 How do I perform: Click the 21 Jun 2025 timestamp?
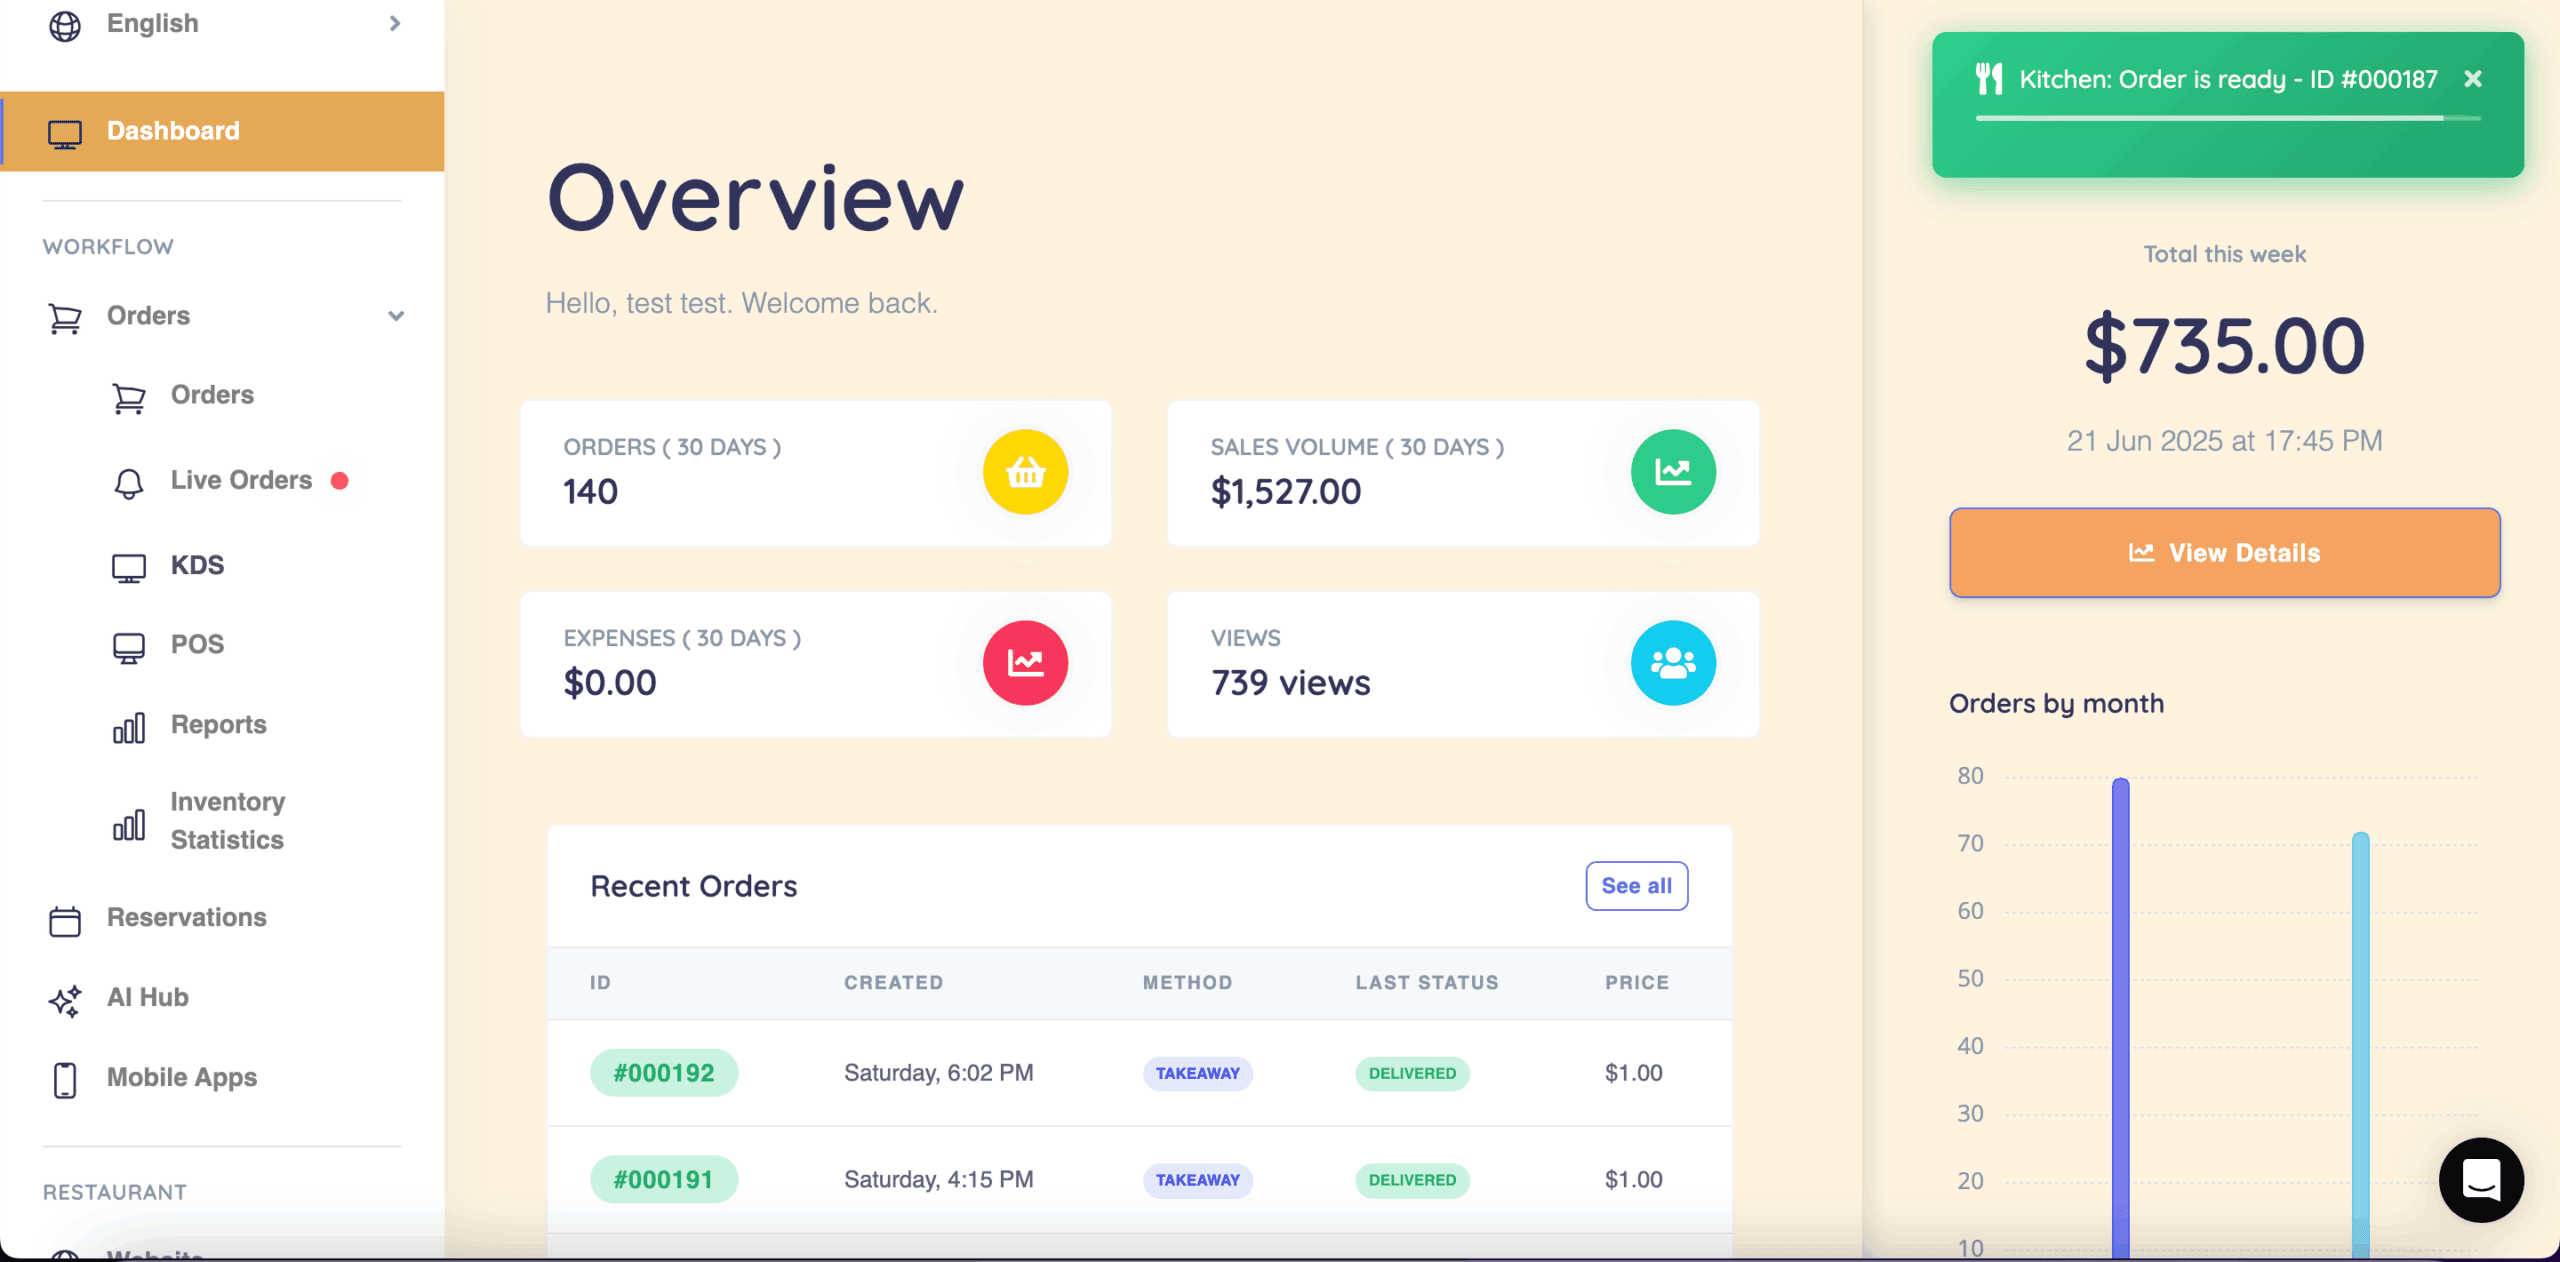2224,441
